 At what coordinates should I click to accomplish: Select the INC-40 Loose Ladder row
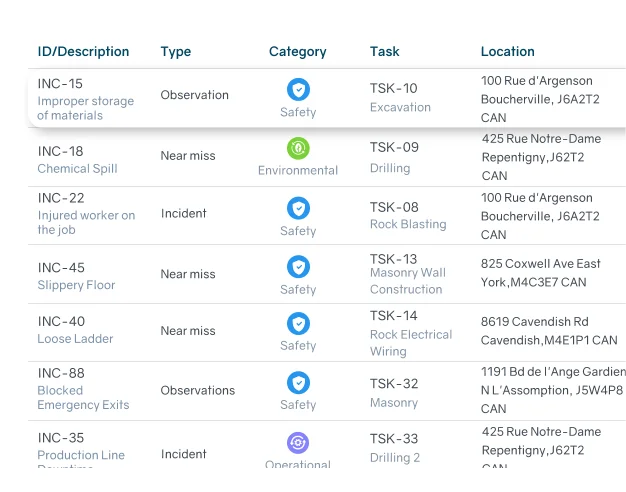[188, 331]
